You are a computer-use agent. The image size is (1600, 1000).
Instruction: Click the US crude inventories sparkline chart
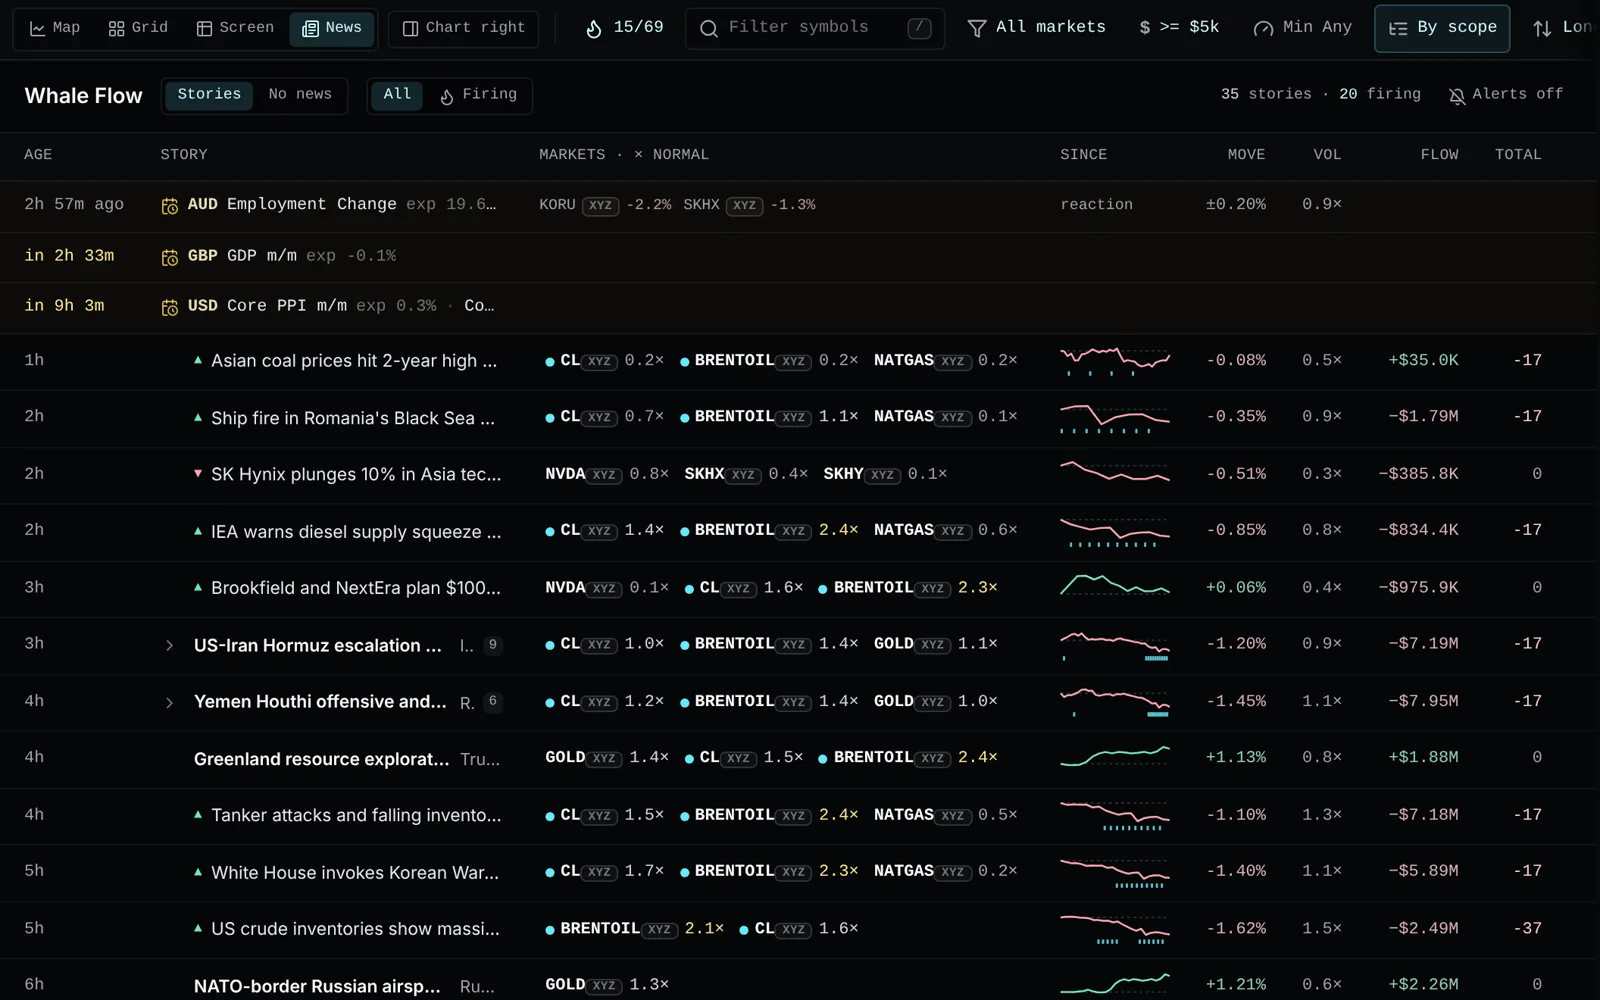(1115, 929)
